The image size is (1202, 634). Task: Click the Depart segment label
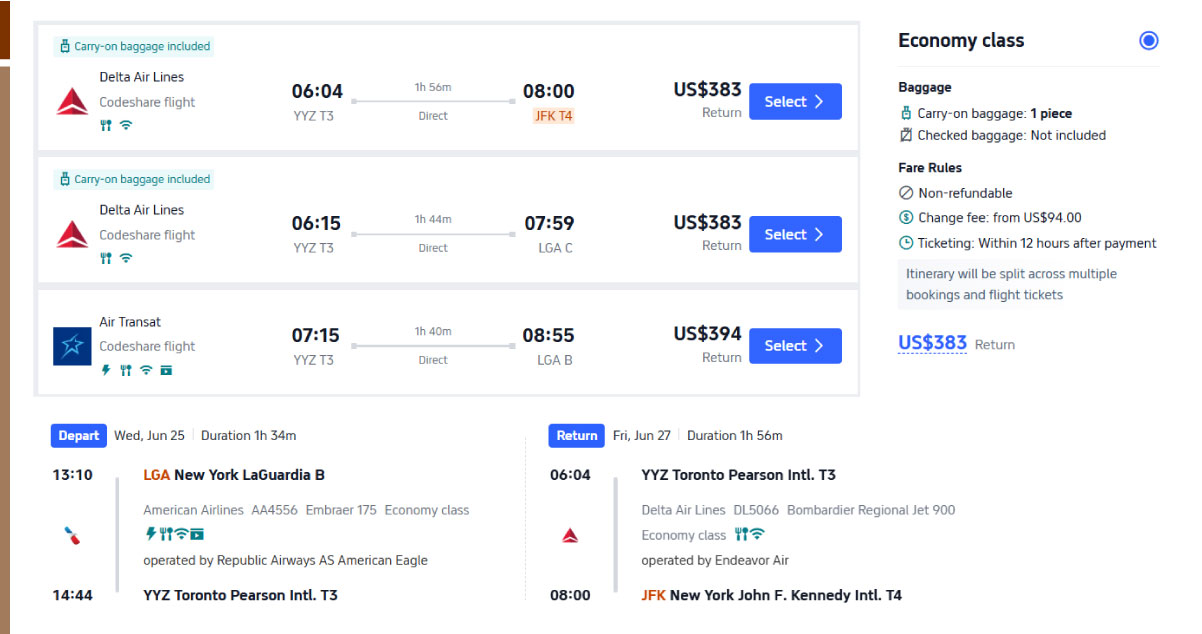pyautogui.click(x=79, y=435)
